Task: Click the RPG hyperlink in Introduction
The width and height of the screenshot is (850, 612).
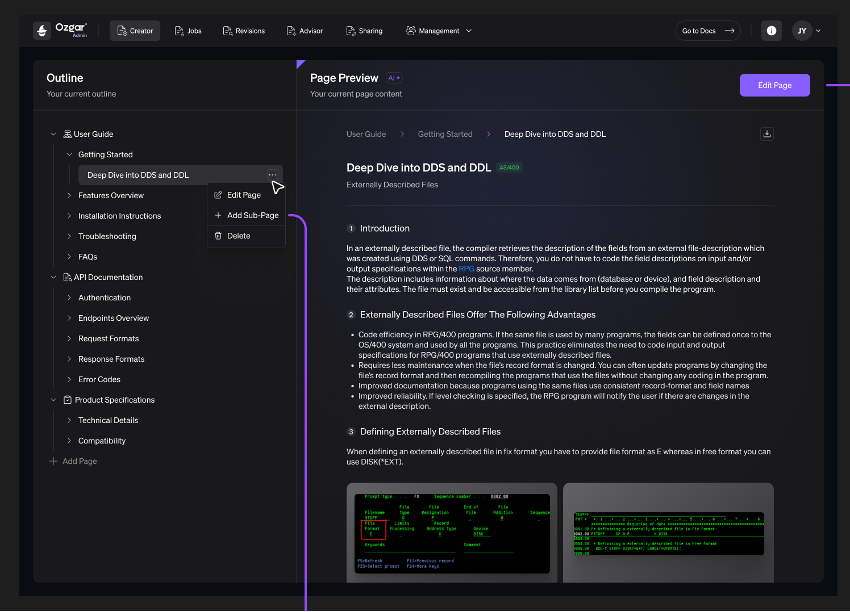Action: (466, 269)
